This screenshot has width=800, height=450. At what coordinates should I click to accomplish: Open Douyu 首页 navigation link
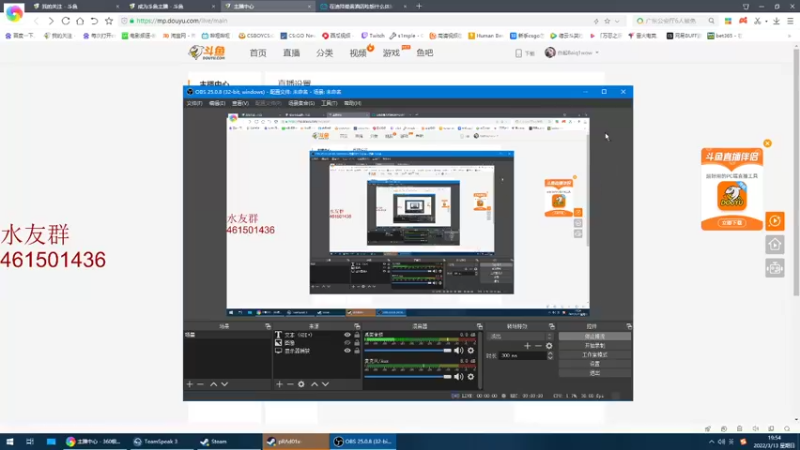(258, 53)
